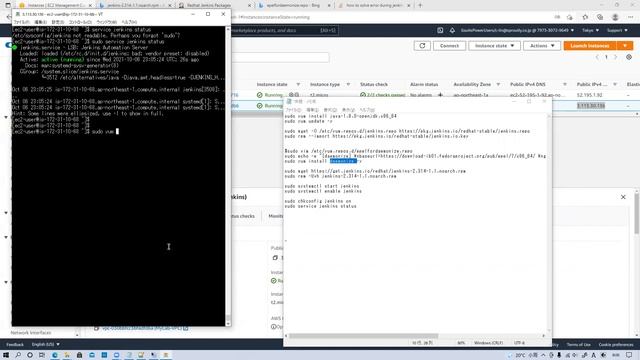
Task: Open Tera Term File menu
Action: [22, 22]
